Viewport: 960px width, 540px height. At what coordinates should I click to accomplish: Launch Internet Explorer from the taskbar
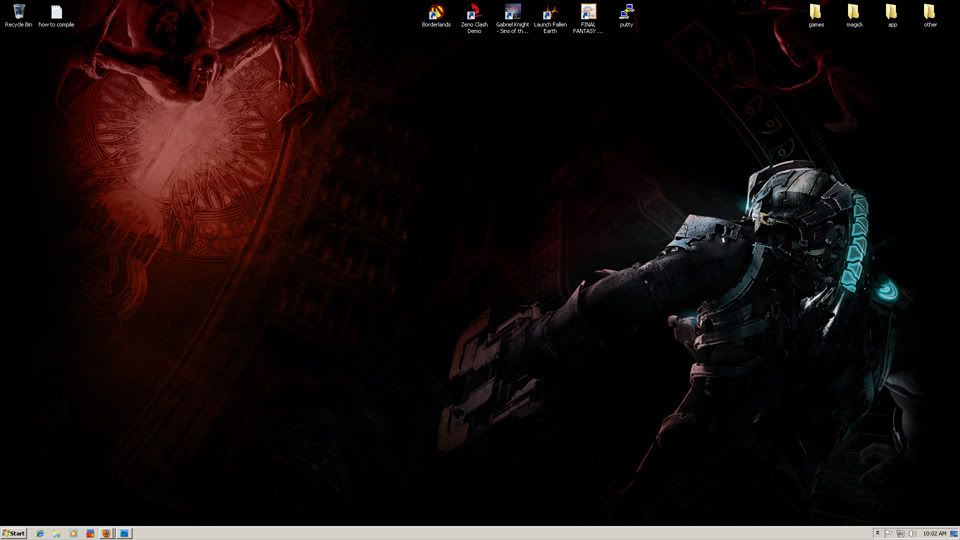[40, 534]
